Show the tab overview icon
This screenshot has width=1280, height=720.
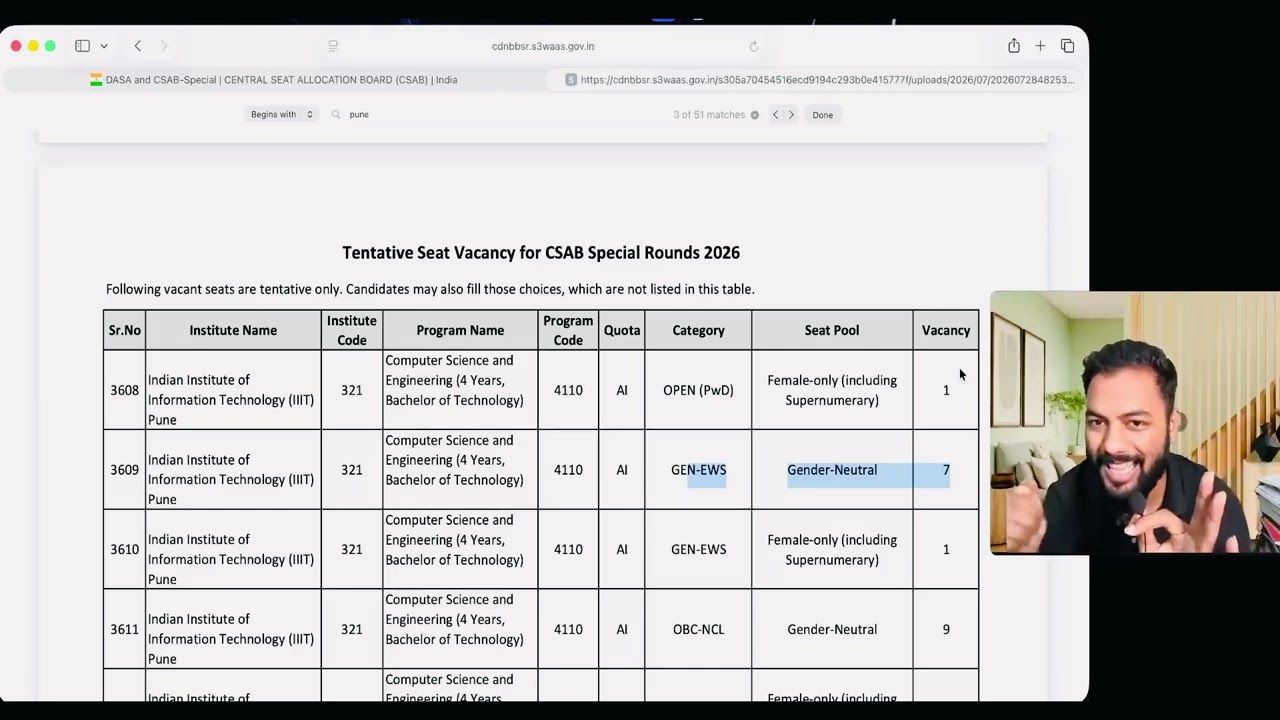(1067, 46)
